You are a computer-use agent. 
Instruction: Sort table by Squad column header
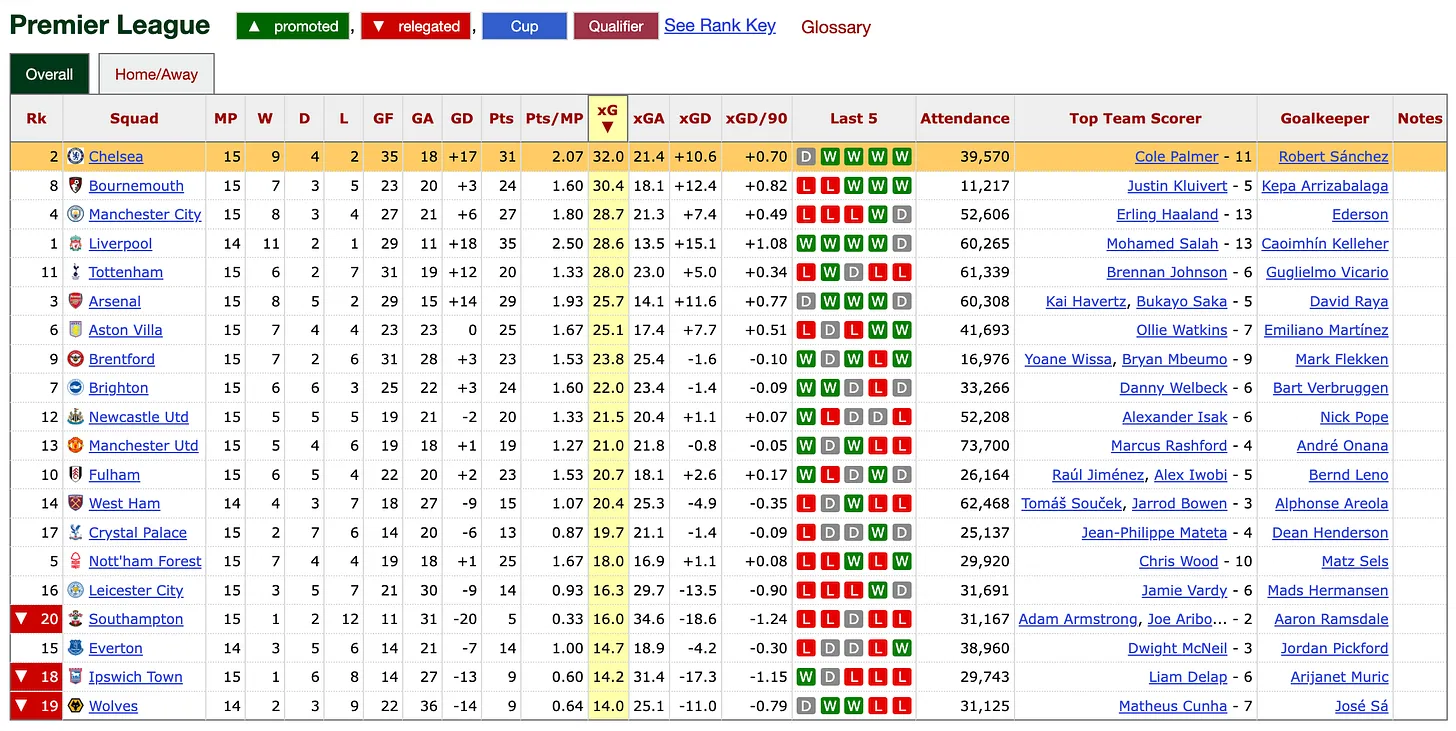134,118
